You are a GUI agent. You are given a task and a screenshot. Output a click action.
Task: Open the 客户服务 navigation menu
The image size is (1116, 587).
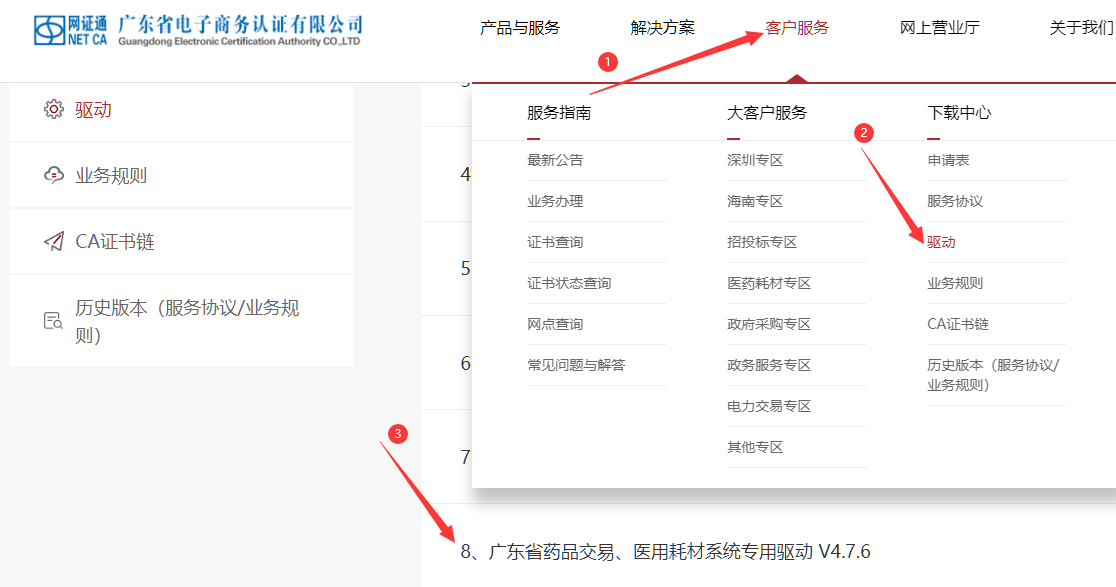[x=797, y=28]
